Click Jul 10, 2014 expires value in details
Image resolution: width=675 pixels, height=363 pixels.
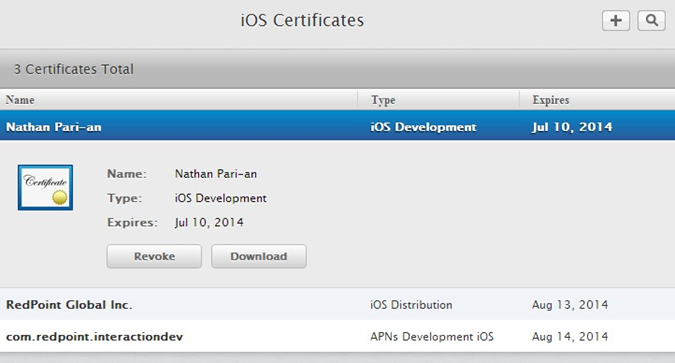(x=209, y=223)
